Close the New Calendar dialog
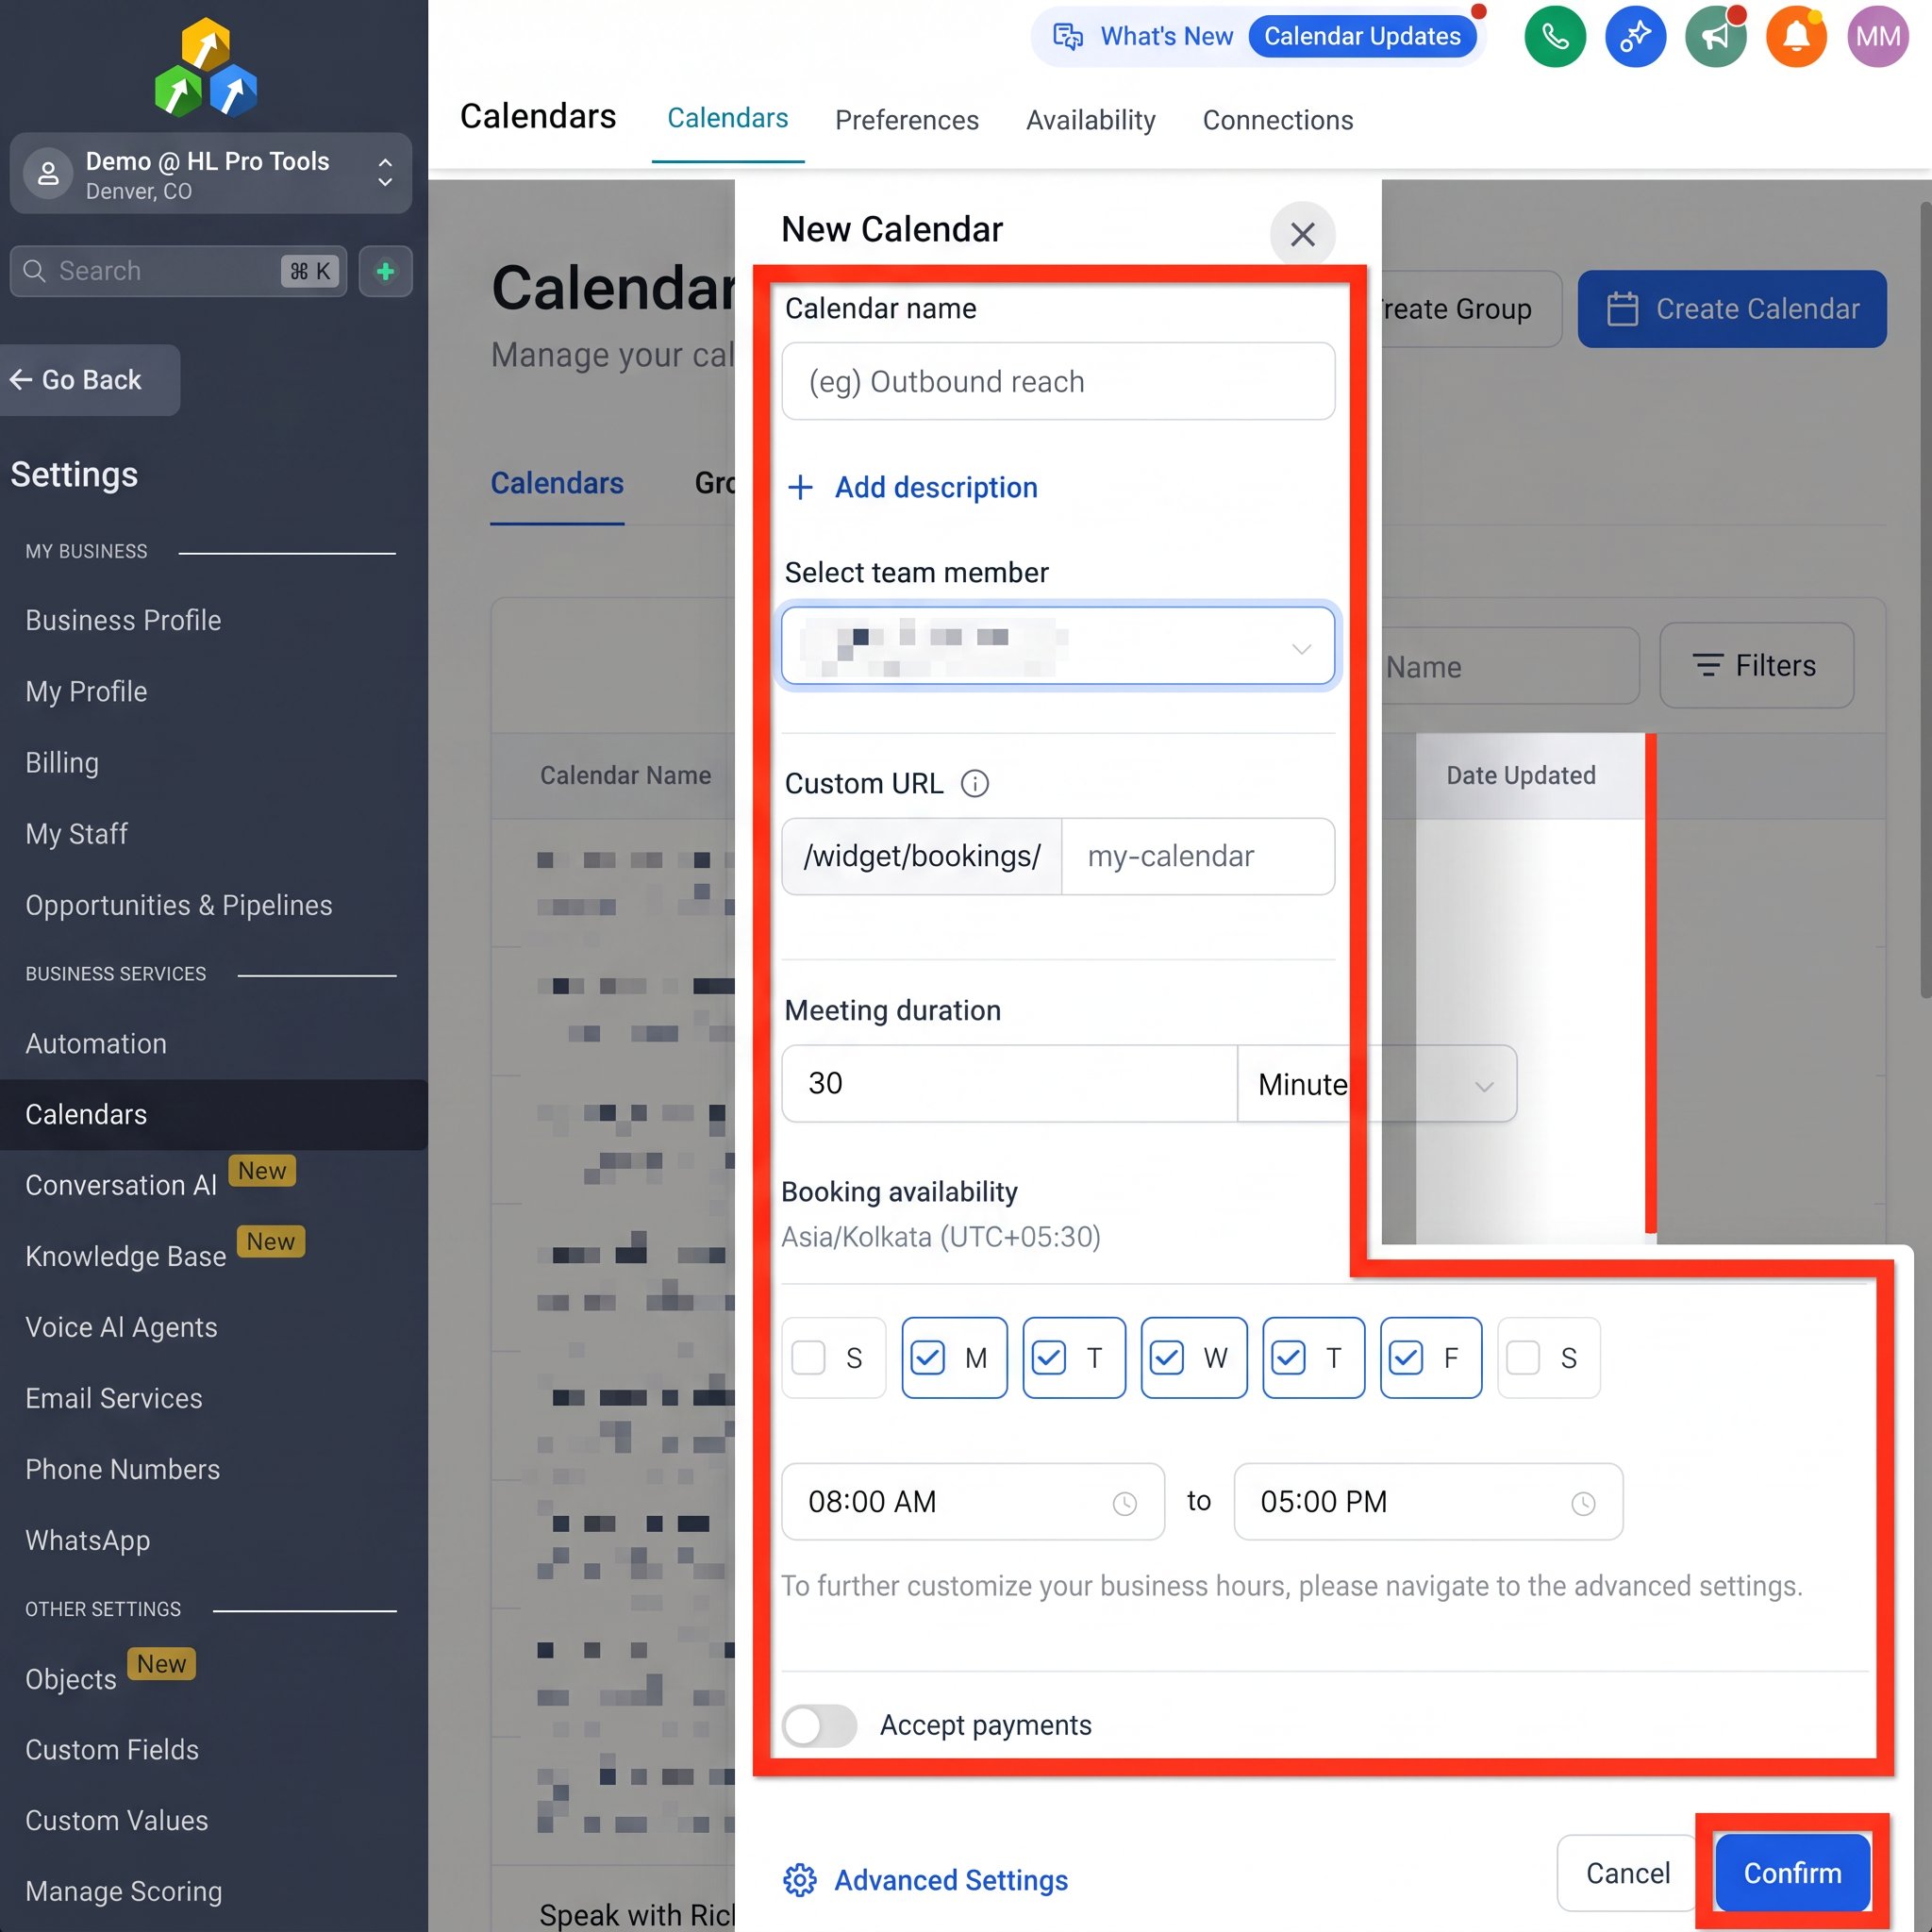The height and width of the screenshot is (1932, 1932). (x=1302, y=234)
